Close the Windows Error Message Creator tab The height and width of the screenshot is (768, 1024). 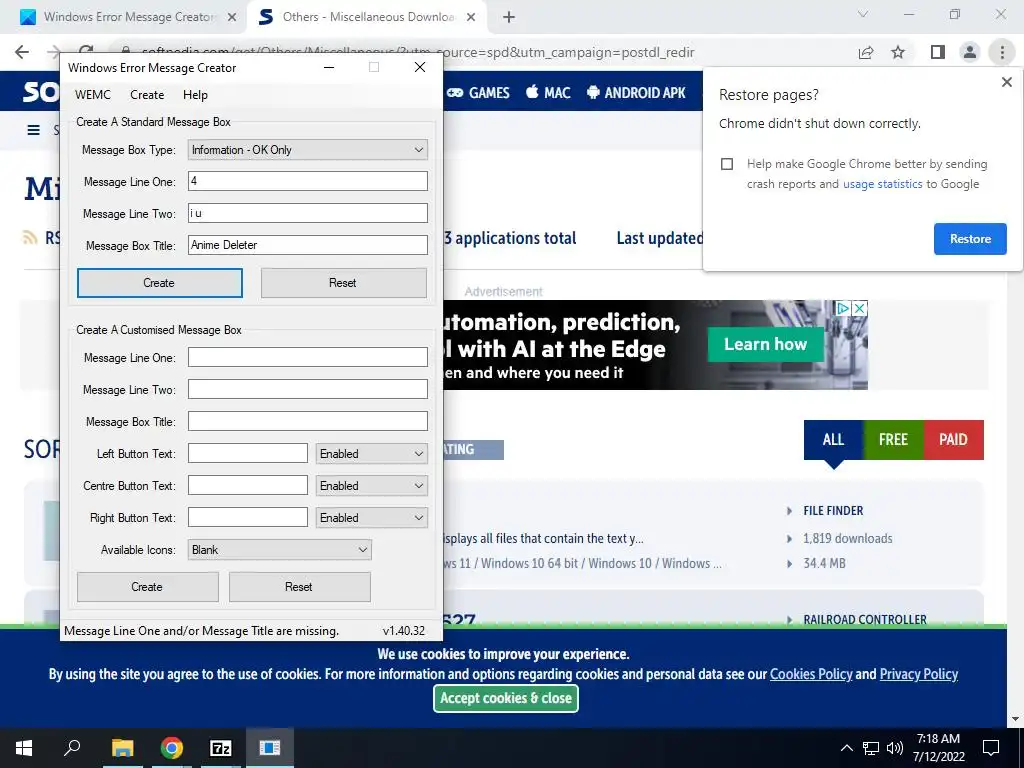click(x=232, y=18)
